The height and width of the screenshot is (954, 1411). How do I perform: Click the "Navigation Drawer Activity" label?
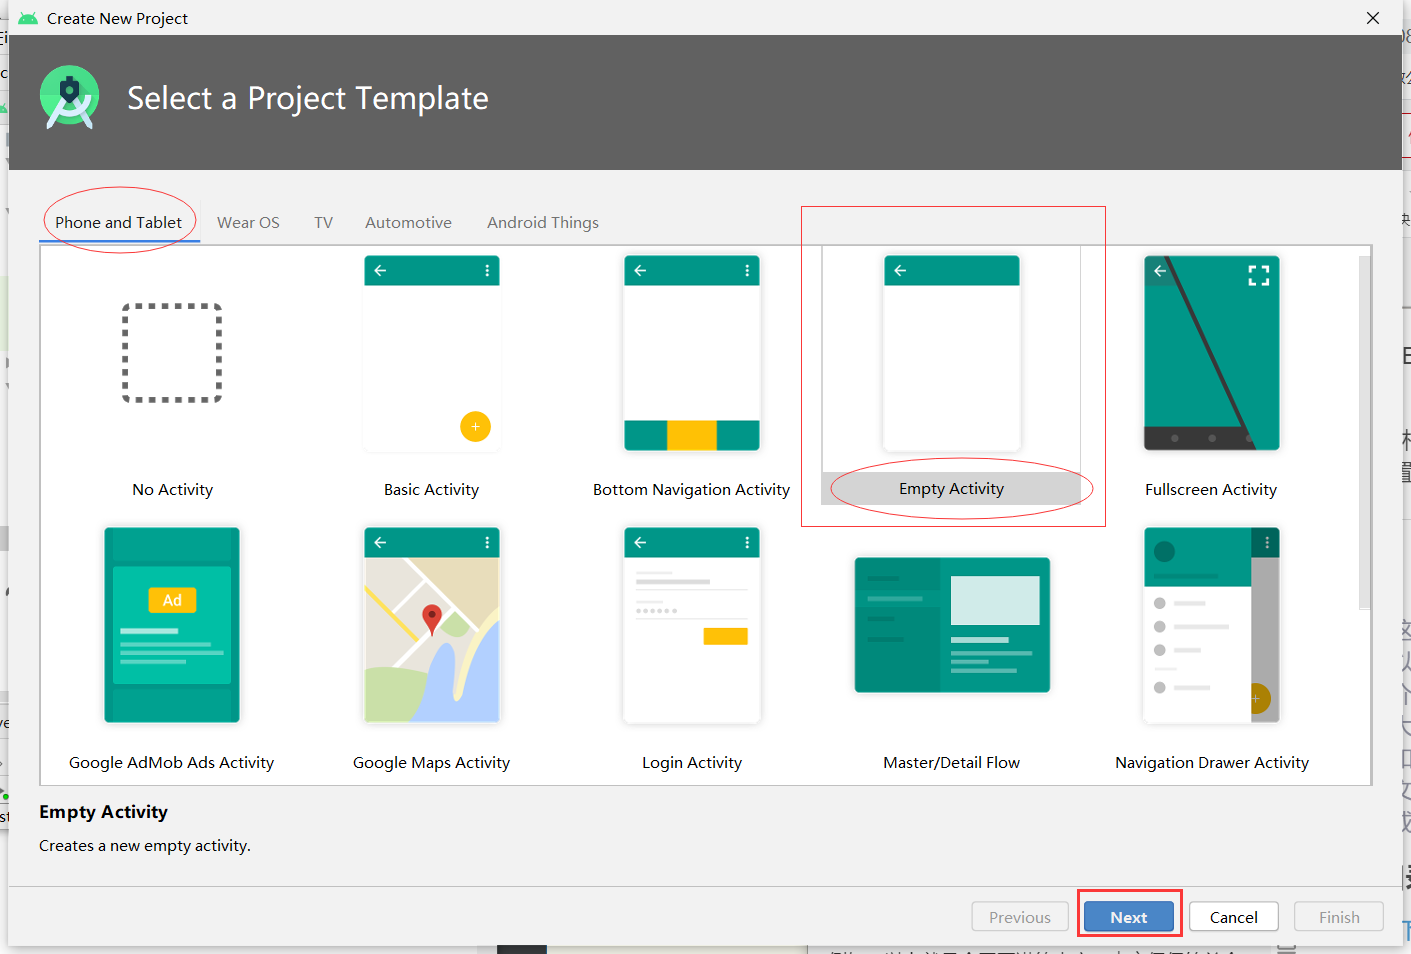click(1212, 762)
